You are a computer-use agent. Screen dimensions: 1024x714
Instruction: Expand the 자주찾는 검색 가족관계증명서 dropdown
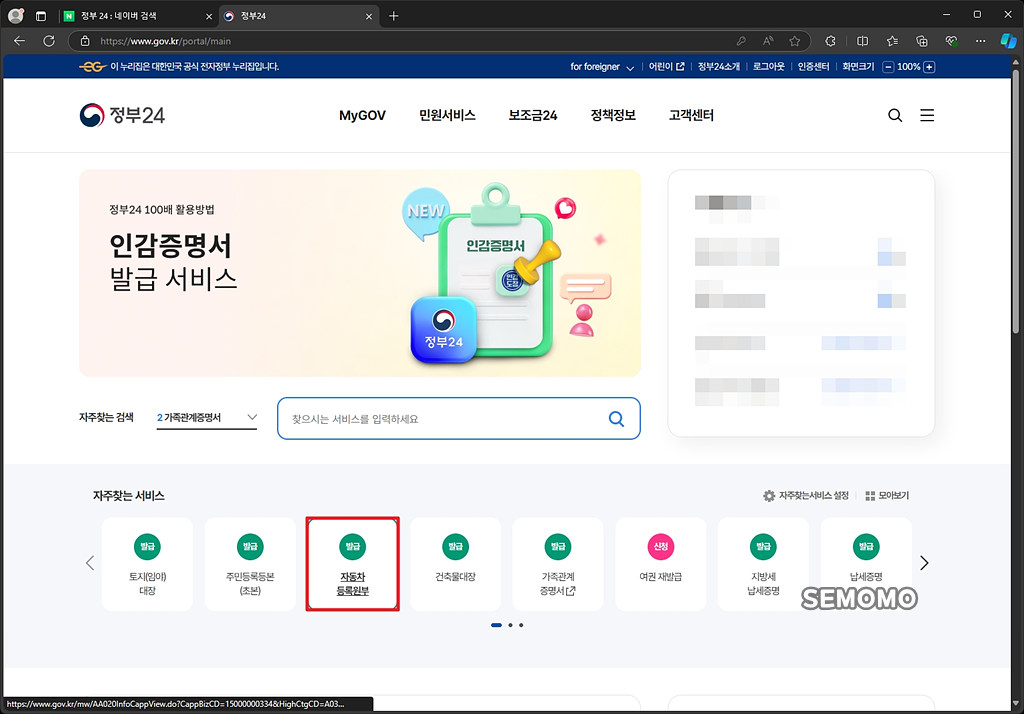207,417
